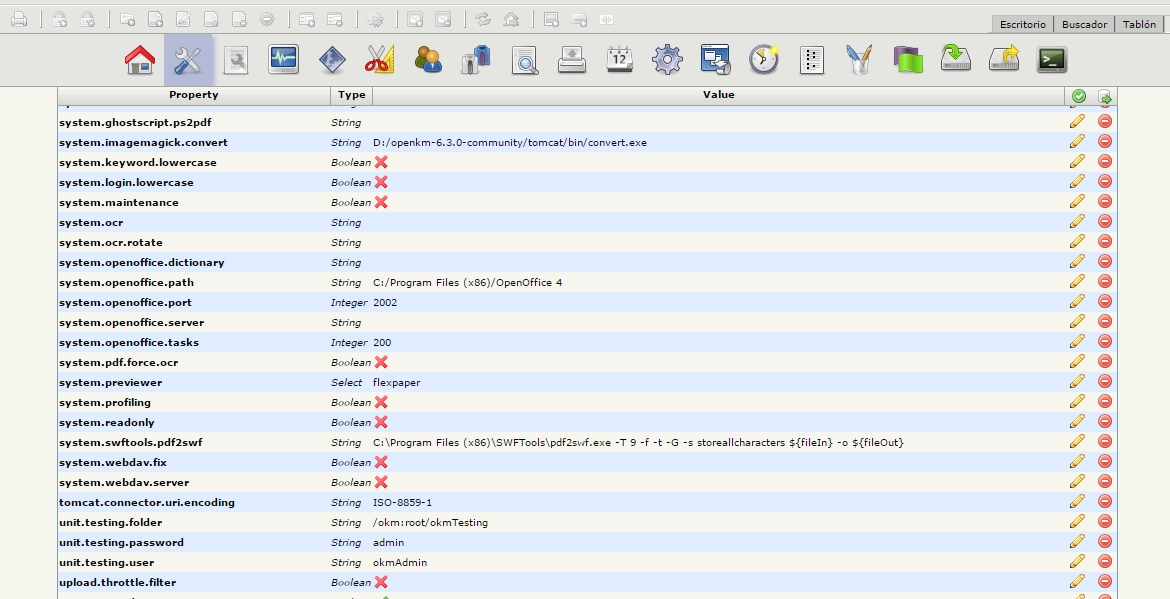
Task: Switch to the Escritorio tab
Action: [x=1022, y=24]
